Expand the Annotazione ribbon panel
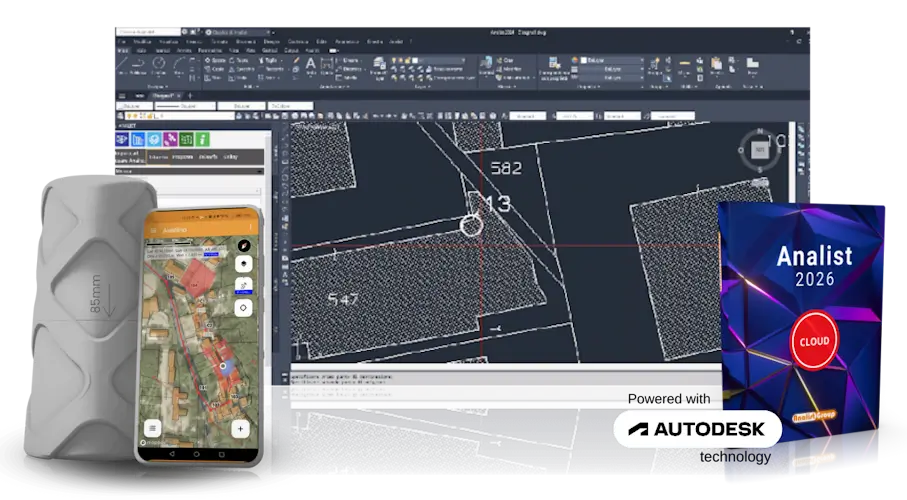Viewport: 907px width, 500px height. [x=334, y=87]
